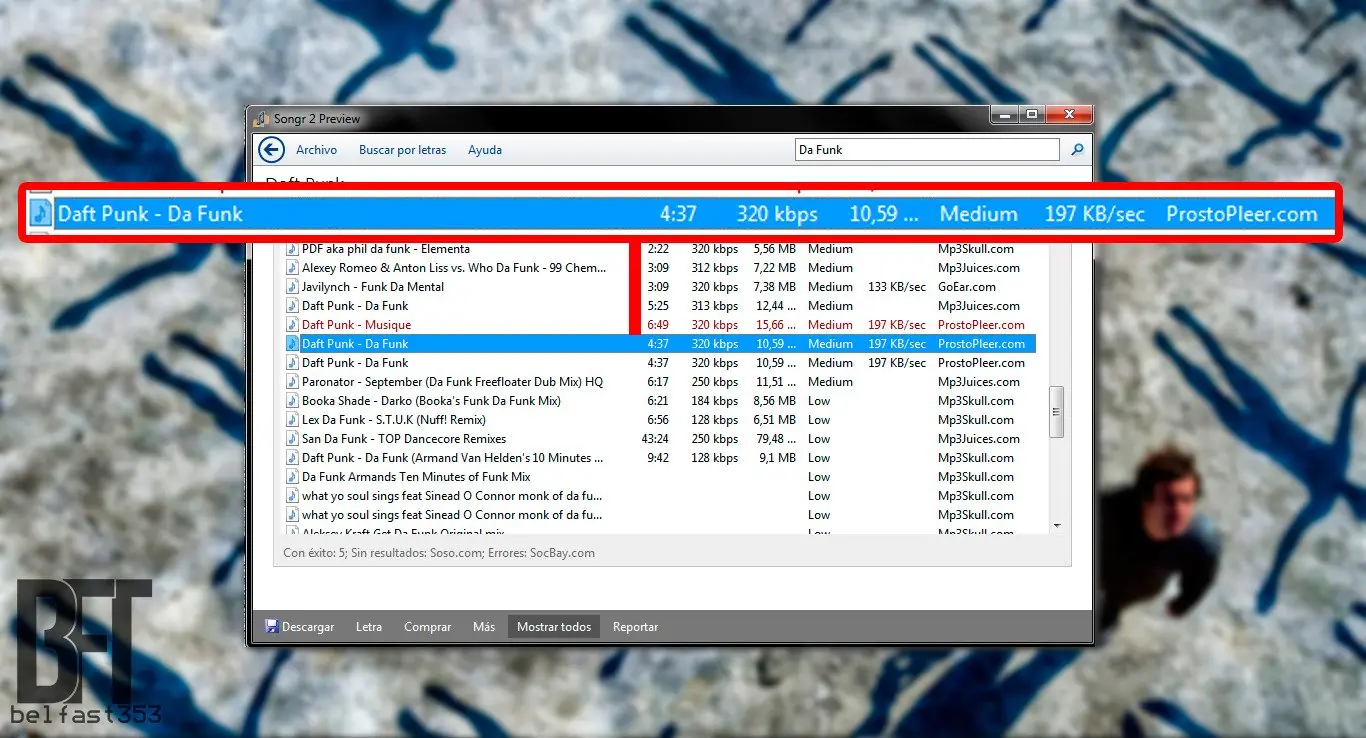Click Descargar to download the selected song

[x=299, y=627]
